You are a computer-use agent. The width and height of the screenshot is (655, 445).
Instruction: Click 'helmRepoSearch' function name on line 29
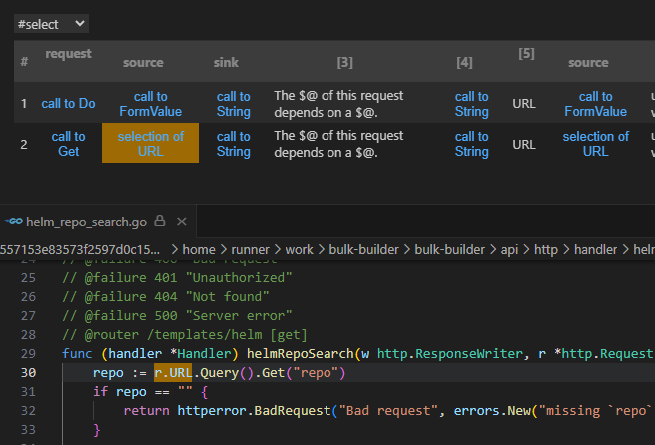300,354
